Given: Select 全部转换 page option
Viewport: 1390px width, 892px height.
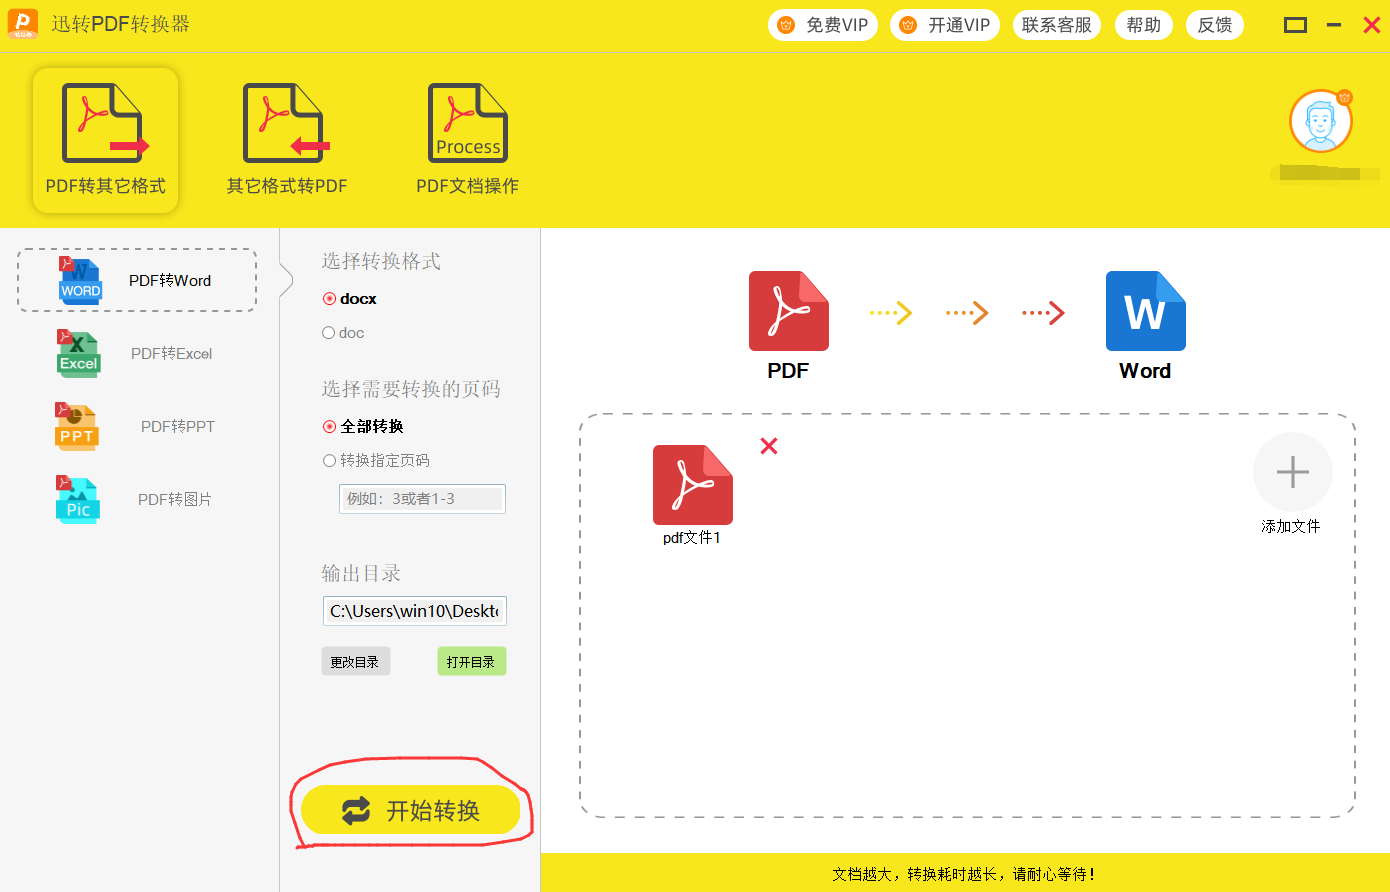Looking at the screenshot, I should pyautogui.click(x=363, y=427).
